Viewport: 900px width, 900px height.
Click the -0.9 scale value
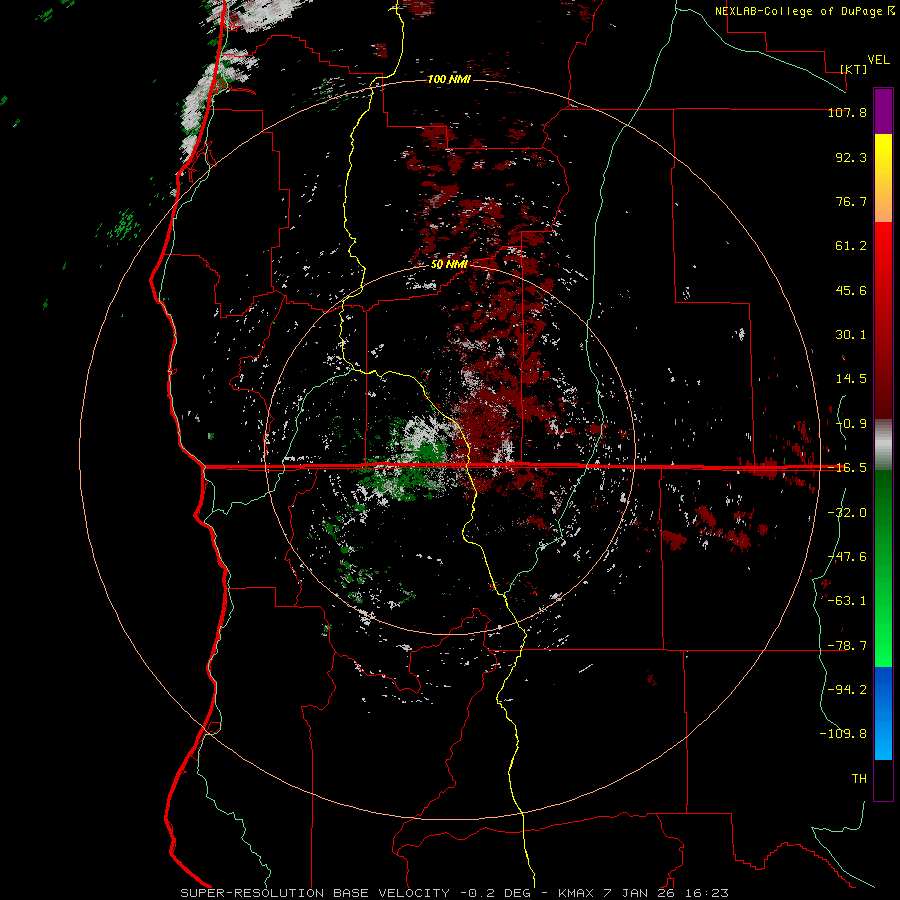tap(851, 424)
